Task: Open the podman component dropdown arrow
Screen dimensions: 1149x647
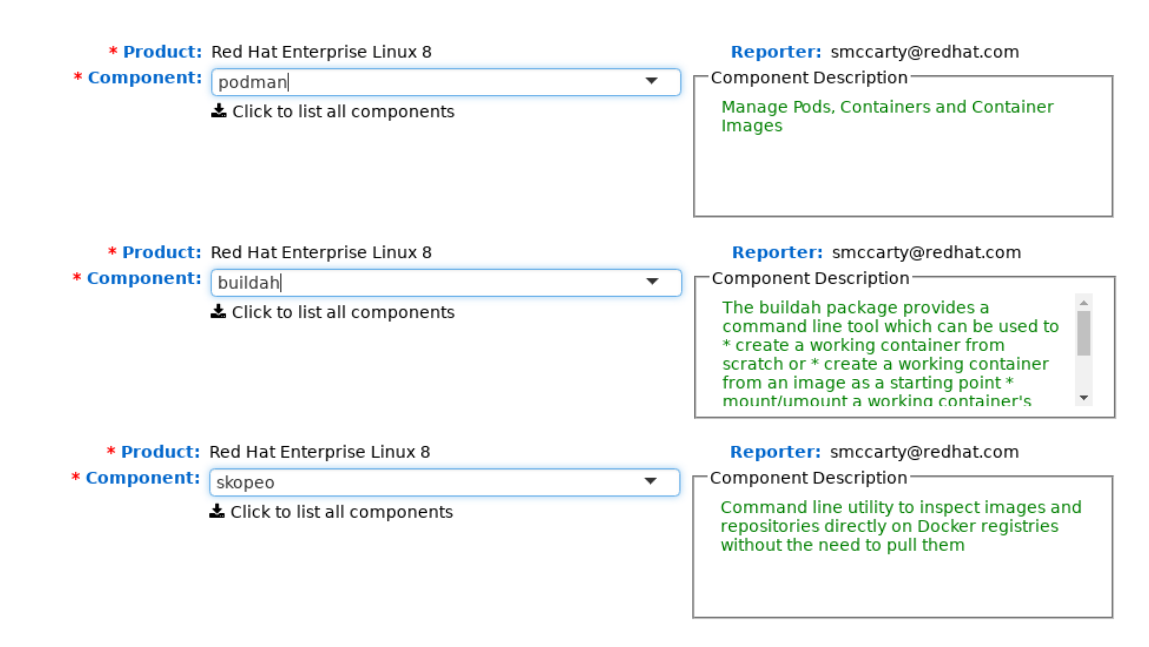Action: [x=652, y=82]
